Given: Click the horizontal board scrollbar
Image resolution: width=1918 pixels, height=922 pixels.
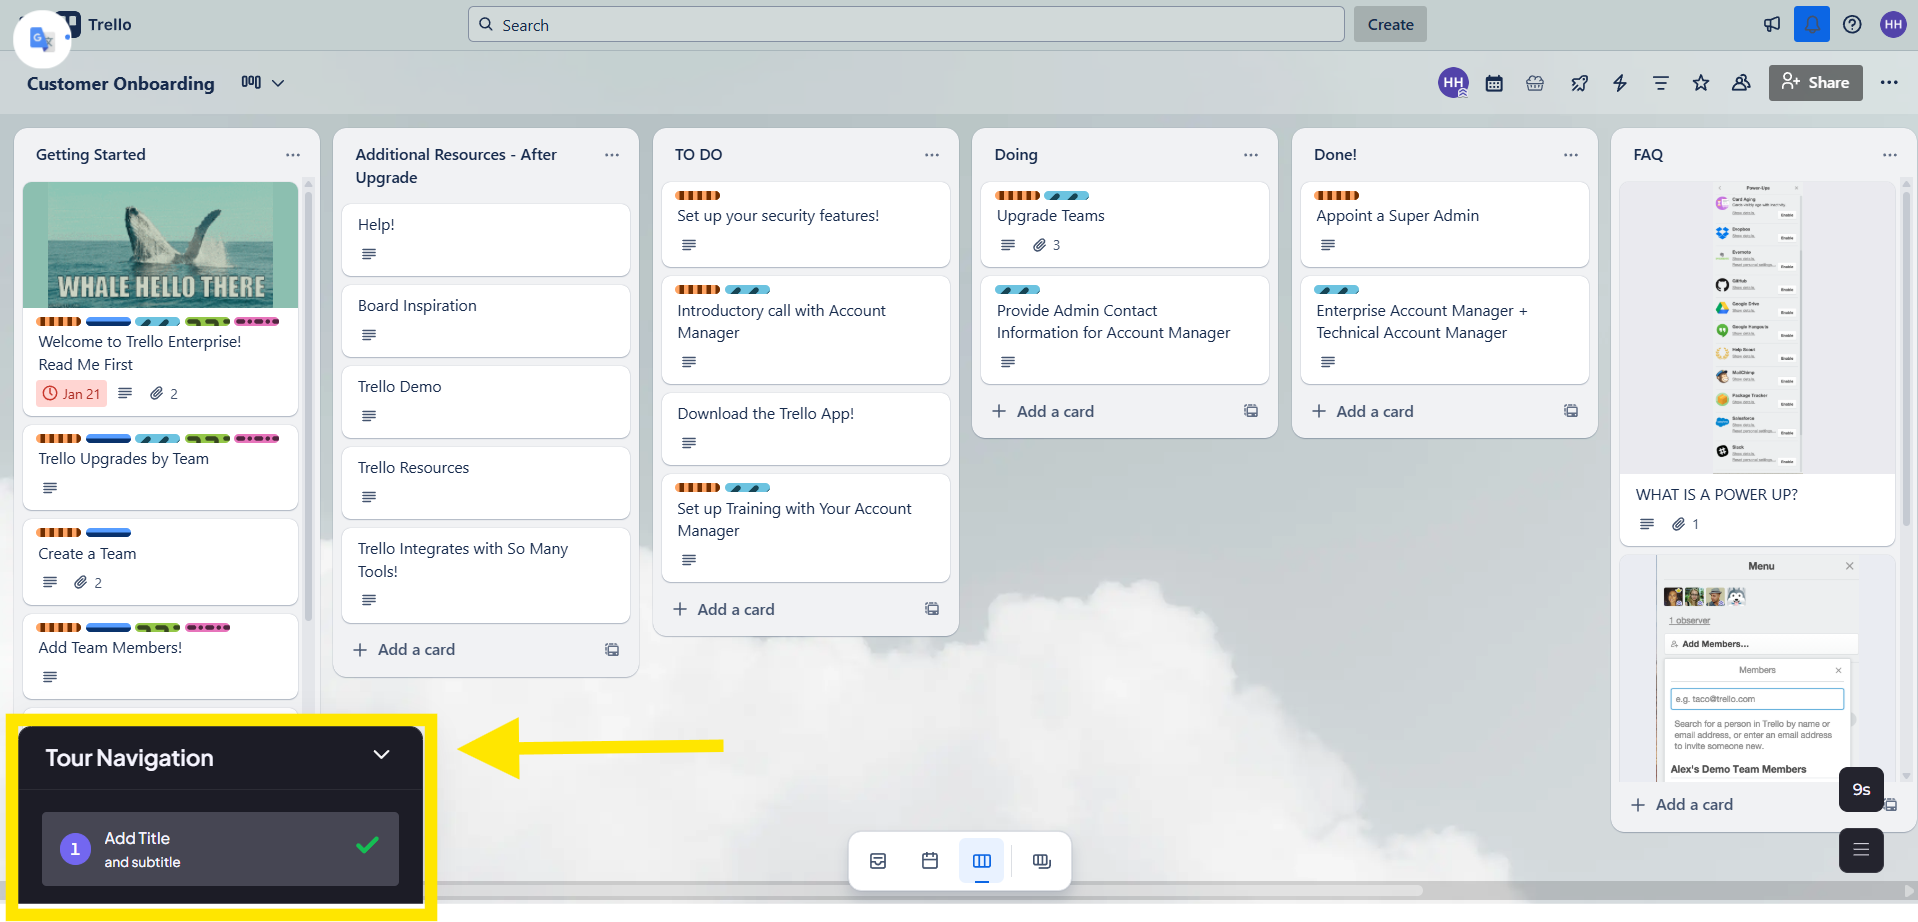Looking at the screenshot, I should [930, 889].
